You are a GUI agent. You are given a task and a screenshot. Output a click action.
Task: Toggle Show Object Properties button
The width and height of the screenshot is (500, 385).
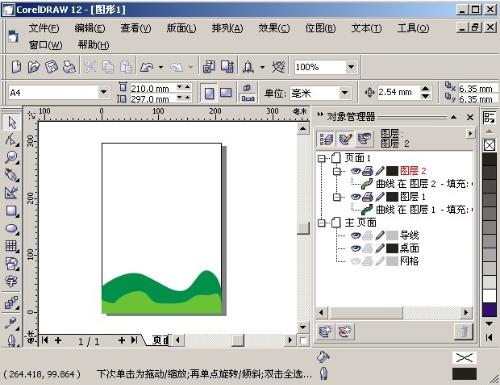pos(326,139)
